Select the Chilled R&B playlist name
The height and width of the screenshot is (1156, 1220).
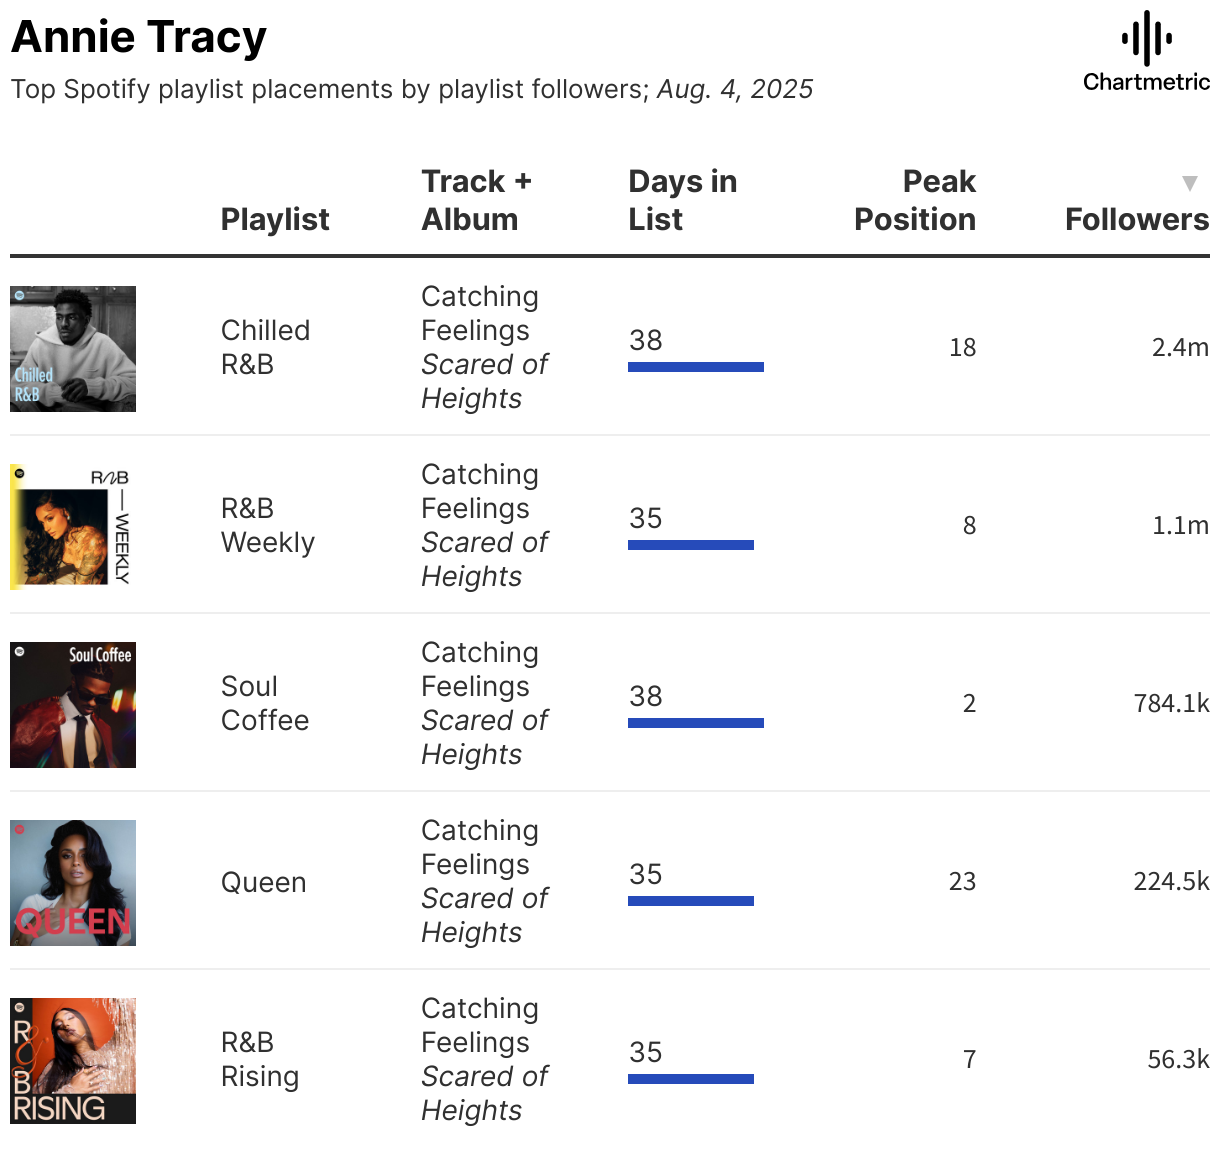pyautogui.click(x=265, y=347)
